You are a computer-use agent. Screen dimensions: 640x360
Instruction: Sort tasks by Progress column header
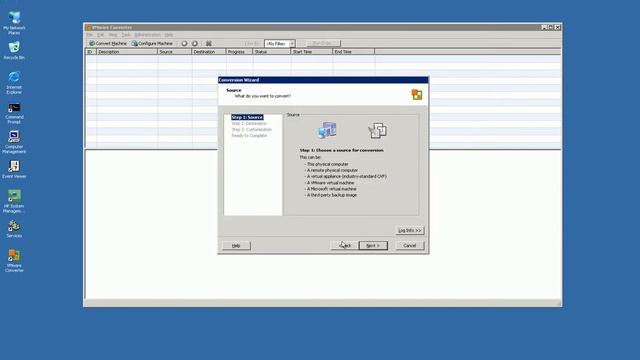[240, 52]
